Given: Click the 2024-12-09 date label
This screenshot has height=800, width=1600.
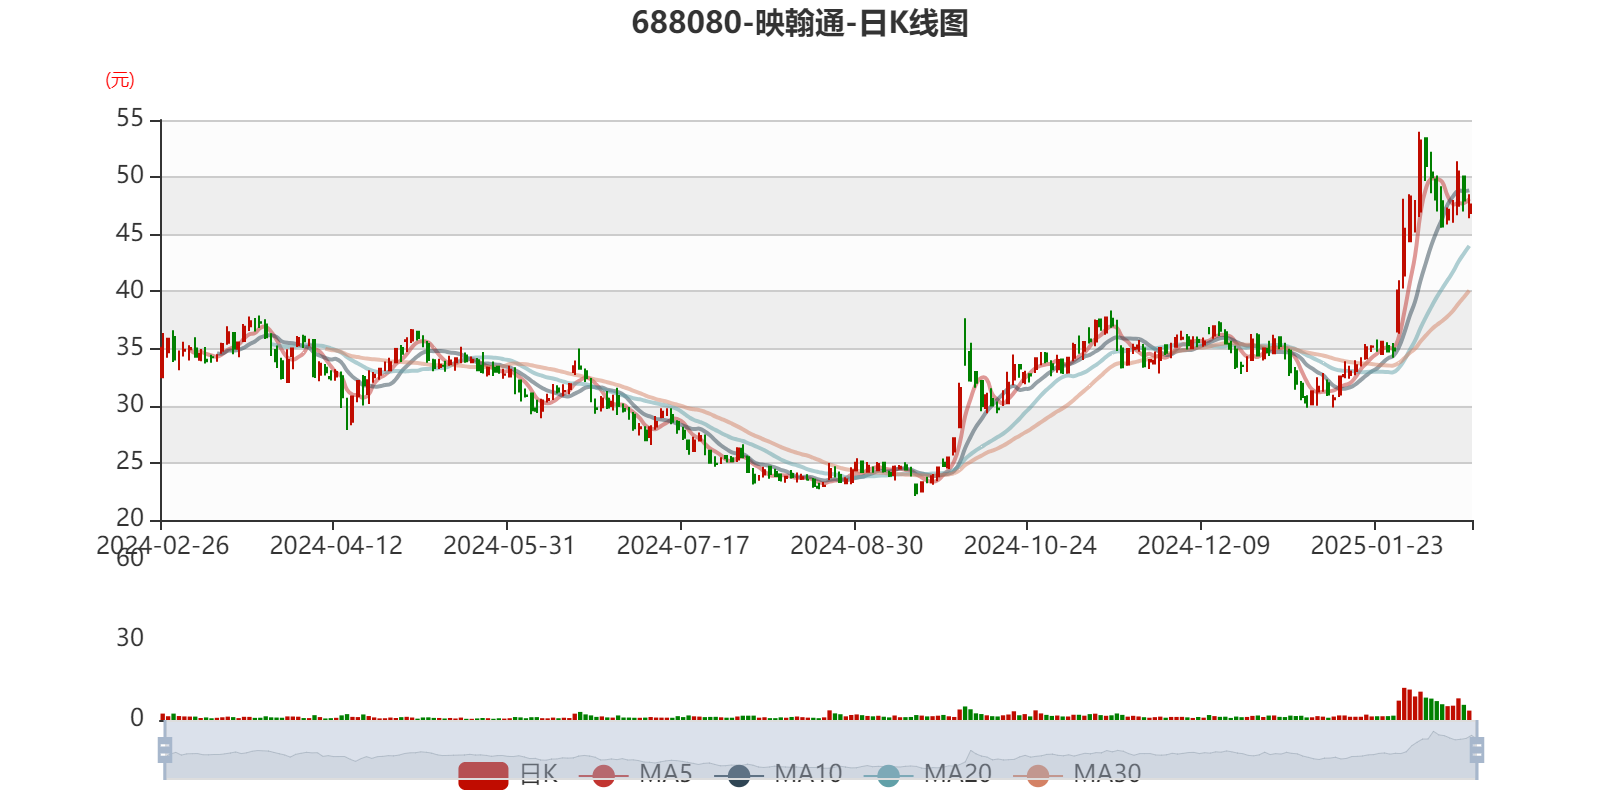Looking at the screenshot, I should click(1203, 546).
